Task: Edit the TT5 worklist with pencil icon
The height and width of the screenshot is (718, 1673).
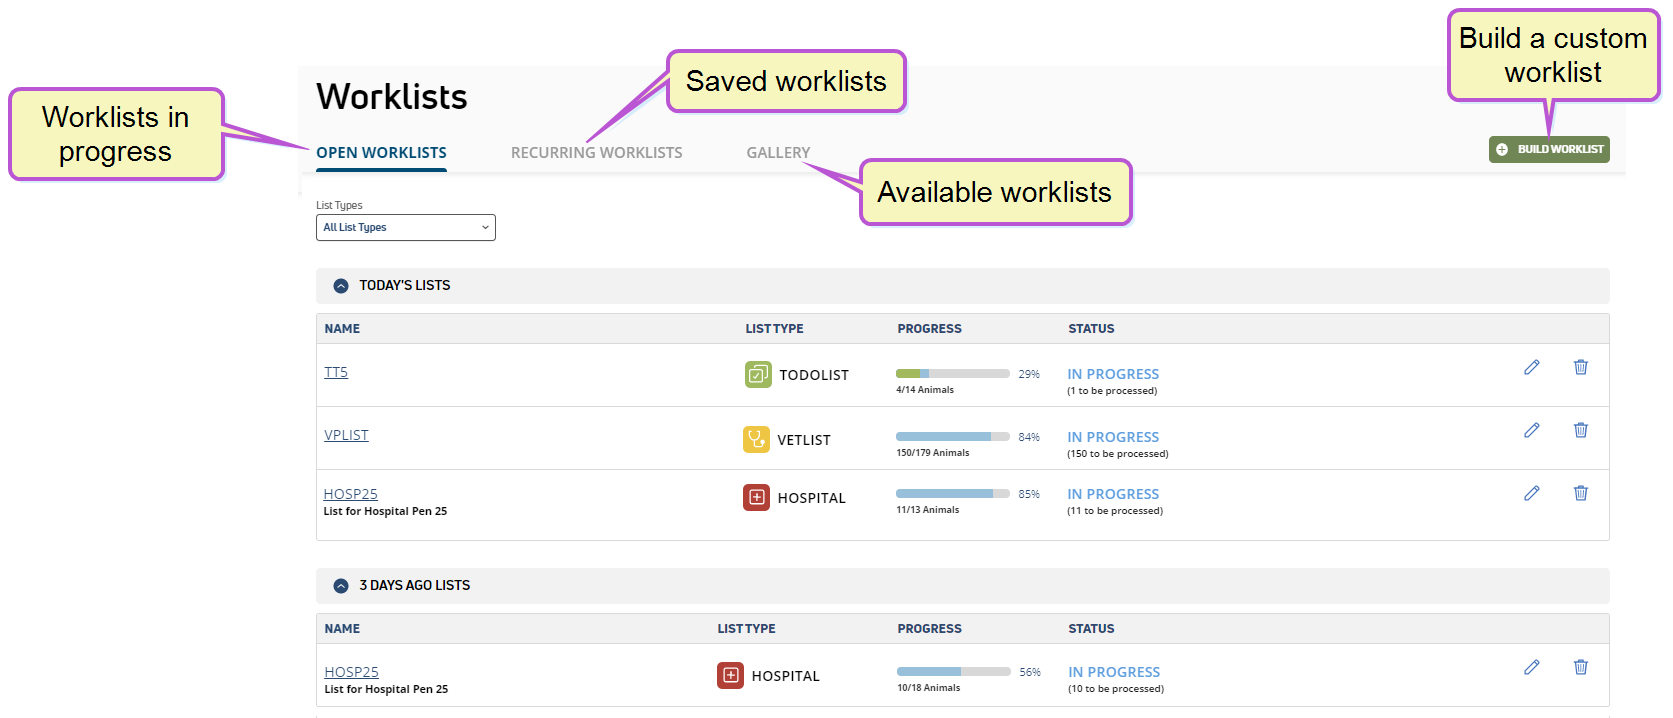Action: pyautogui.click(x=1531, y=367)
